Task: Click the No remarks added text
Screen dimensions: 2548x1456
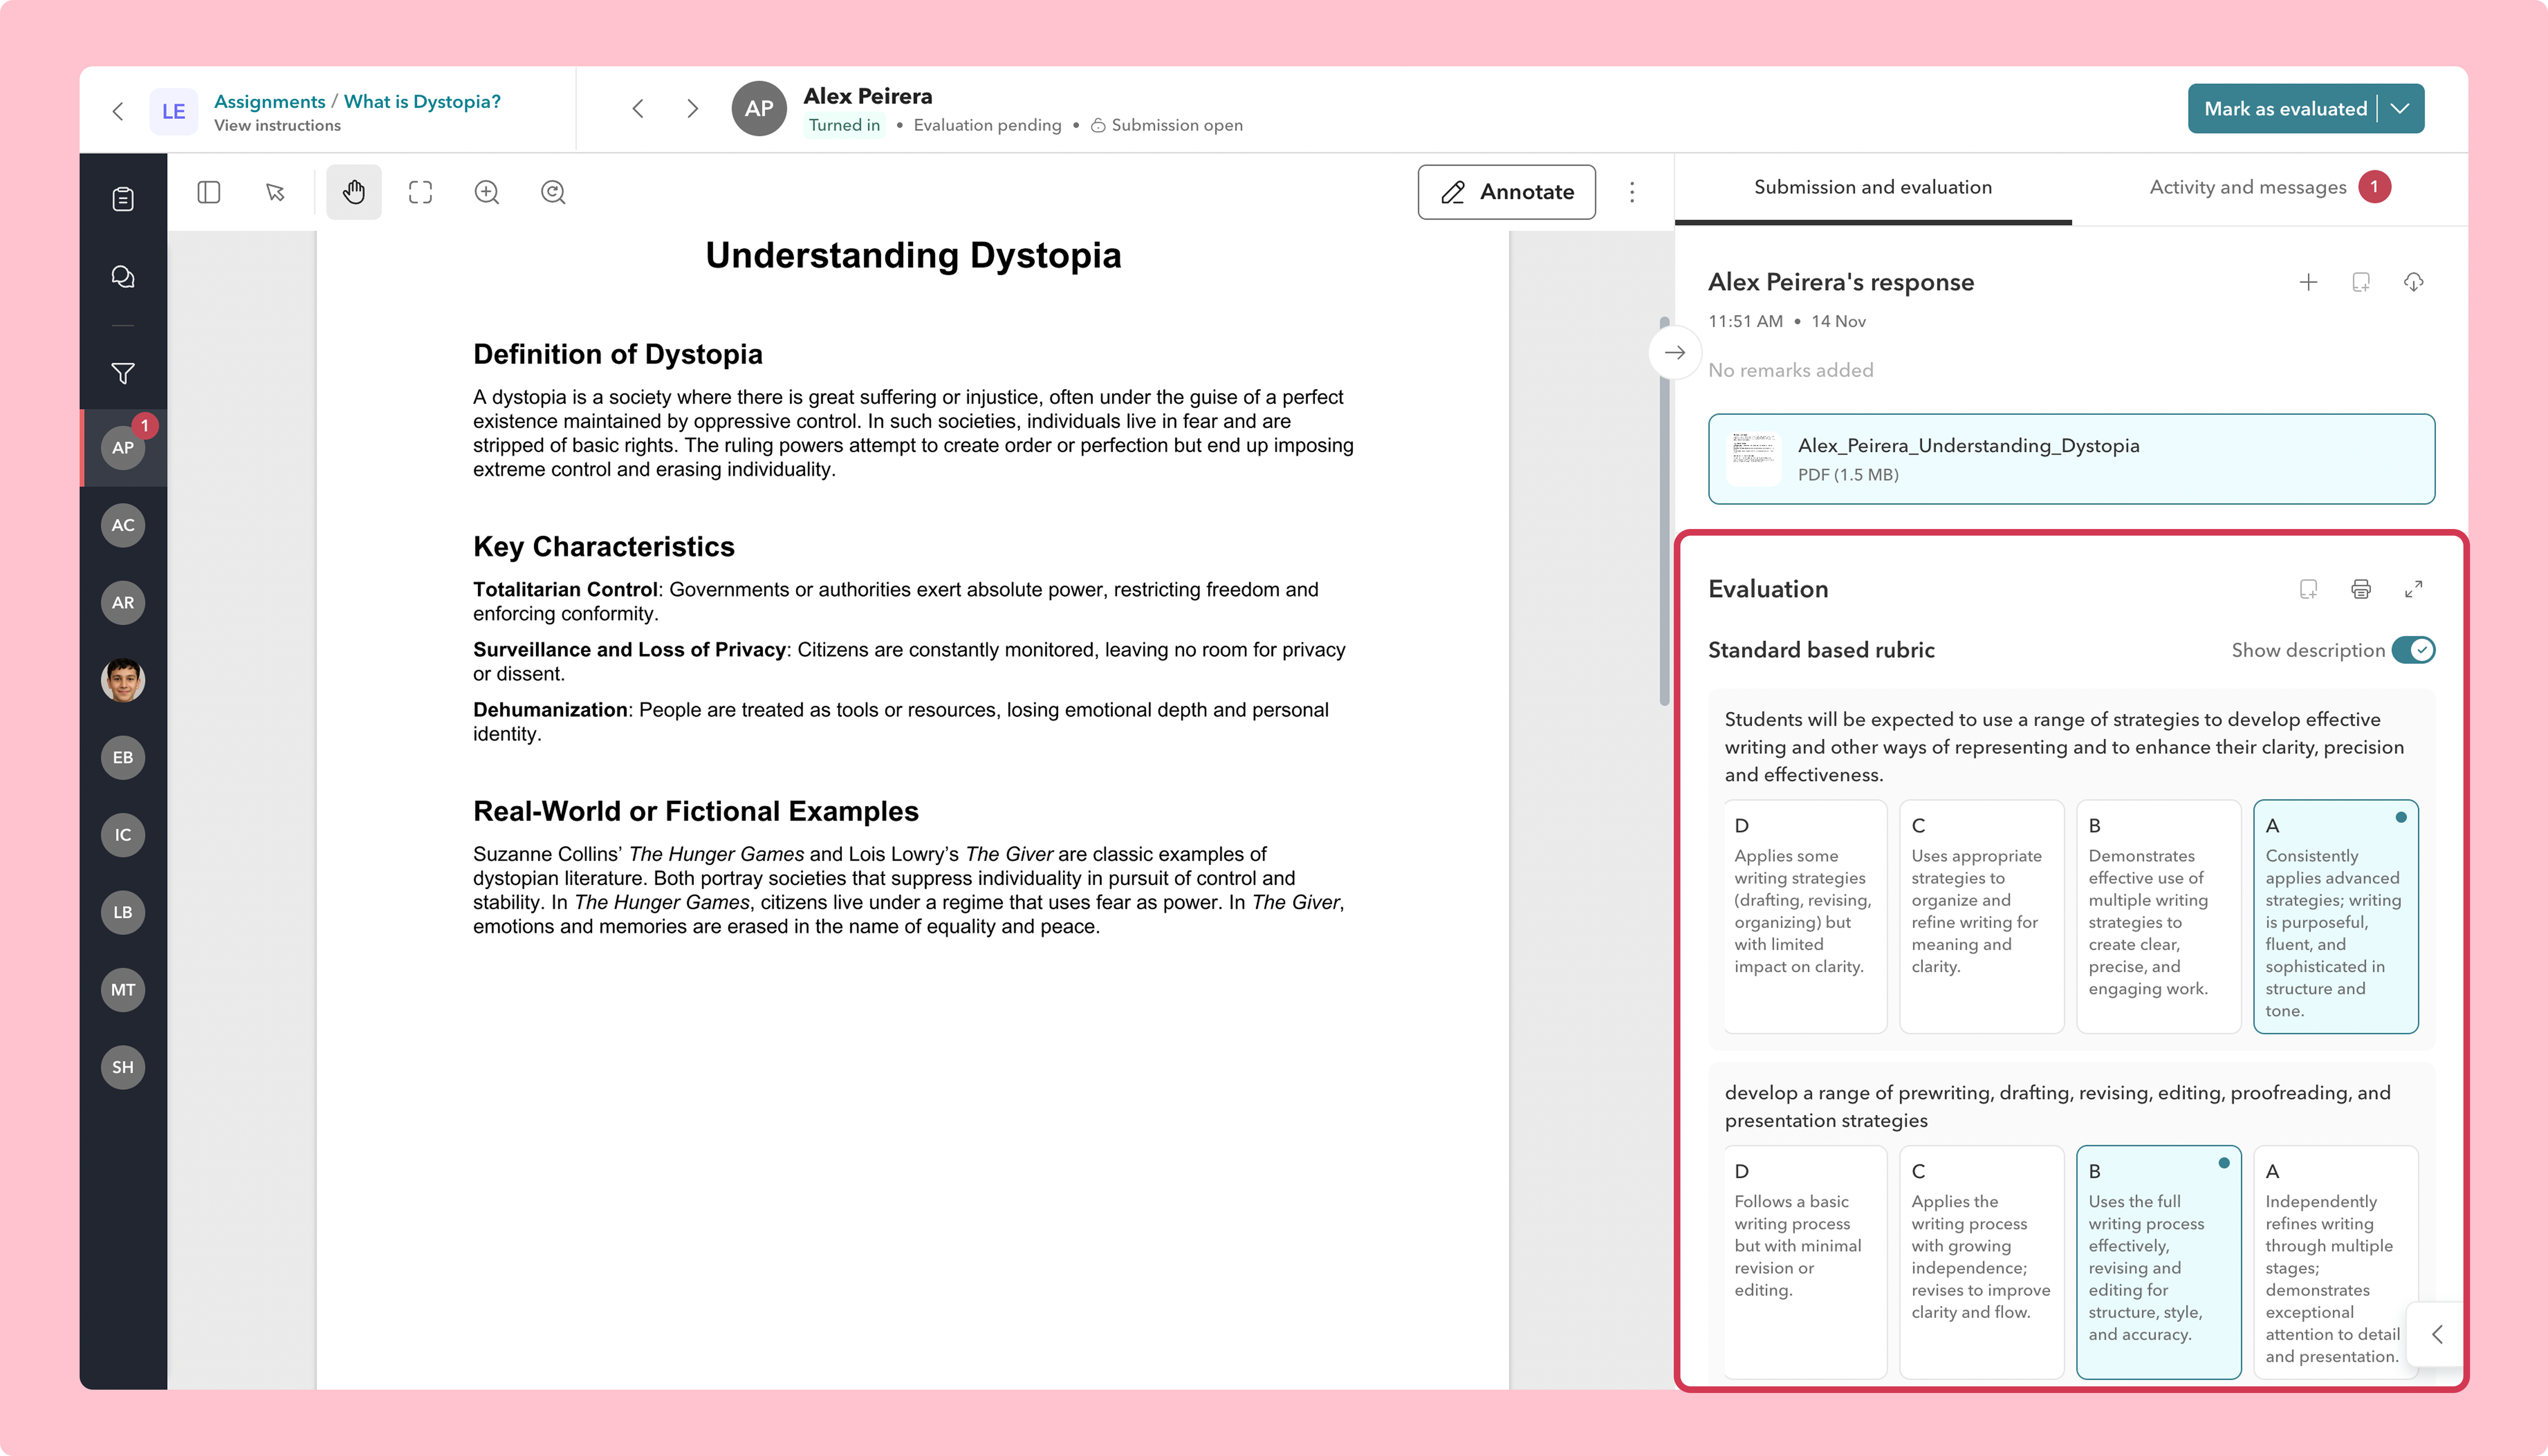Action: [x=1791, y=371]
